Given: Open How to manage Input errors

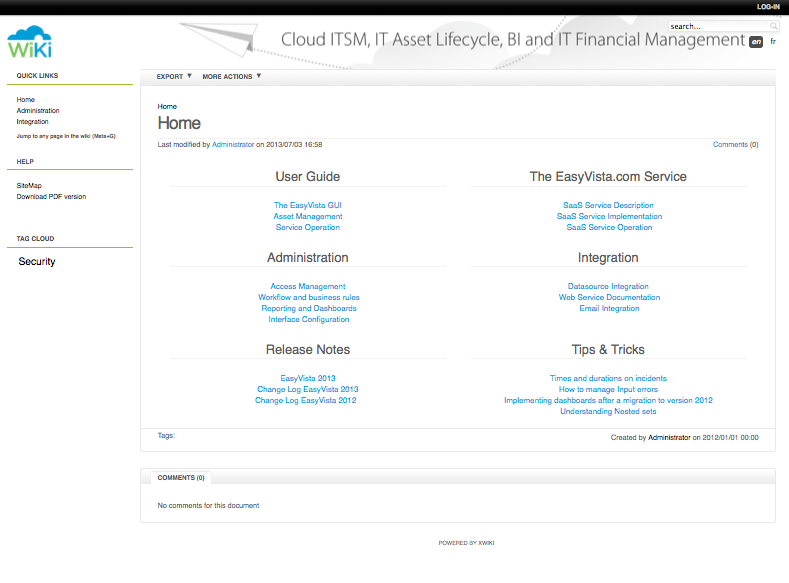Looking at the screenshot, I should (608, 389).
